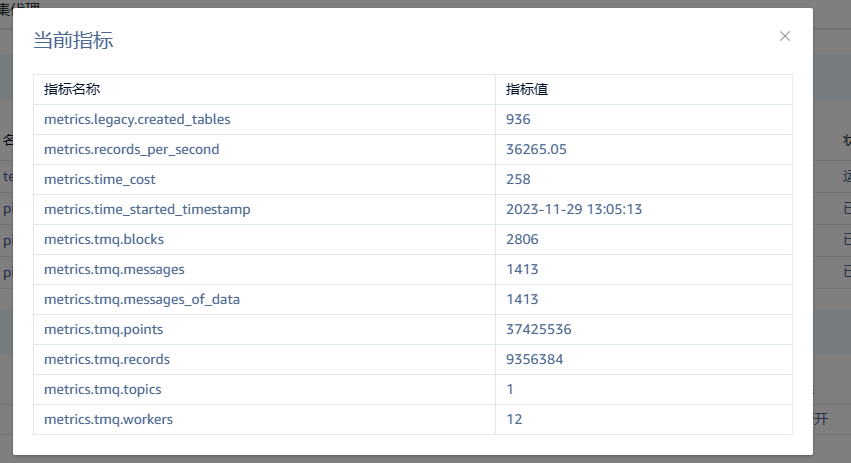Select the points value 37425536
Screen dimensions: 851x463
[539, 329]
